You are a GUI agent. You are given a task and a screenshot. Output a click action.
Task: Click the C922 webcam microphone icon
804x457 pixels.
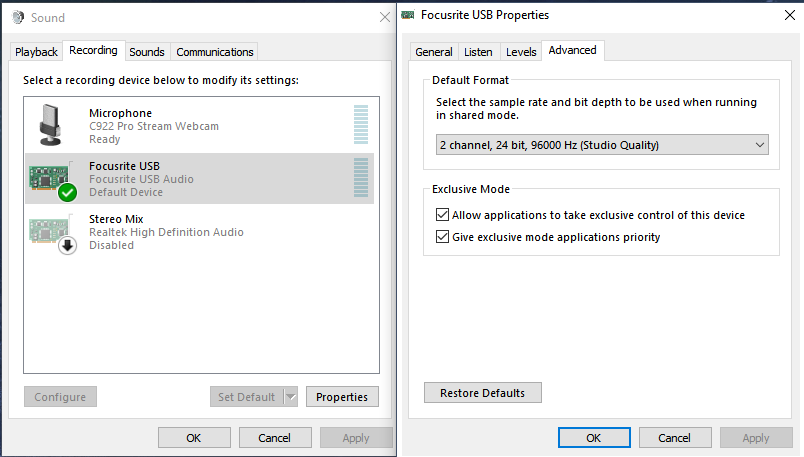coord(52,126)
